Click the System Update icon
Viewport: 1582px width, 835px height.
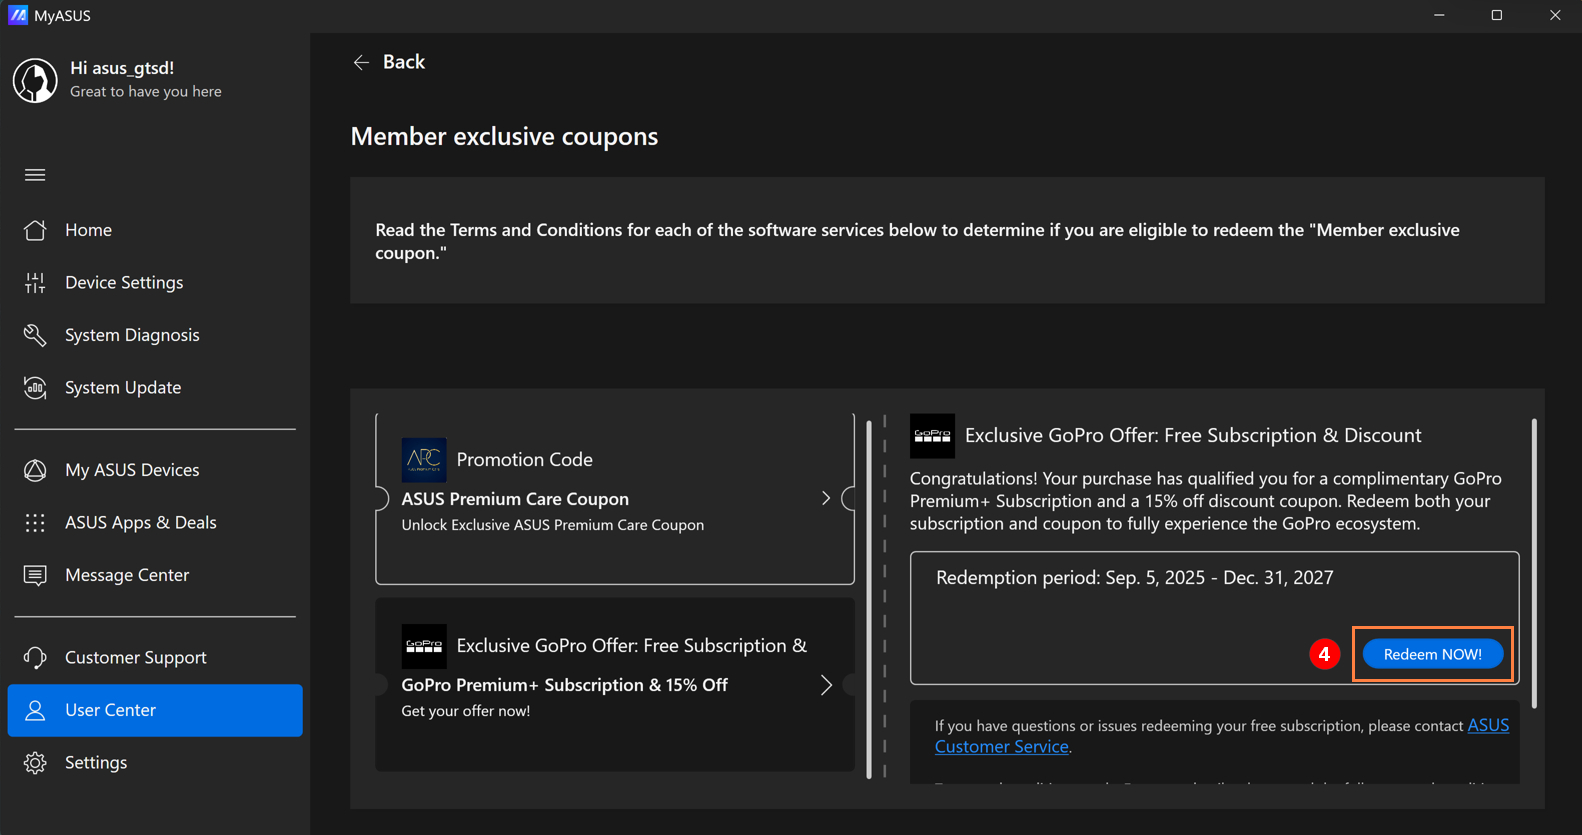point(35,388)
